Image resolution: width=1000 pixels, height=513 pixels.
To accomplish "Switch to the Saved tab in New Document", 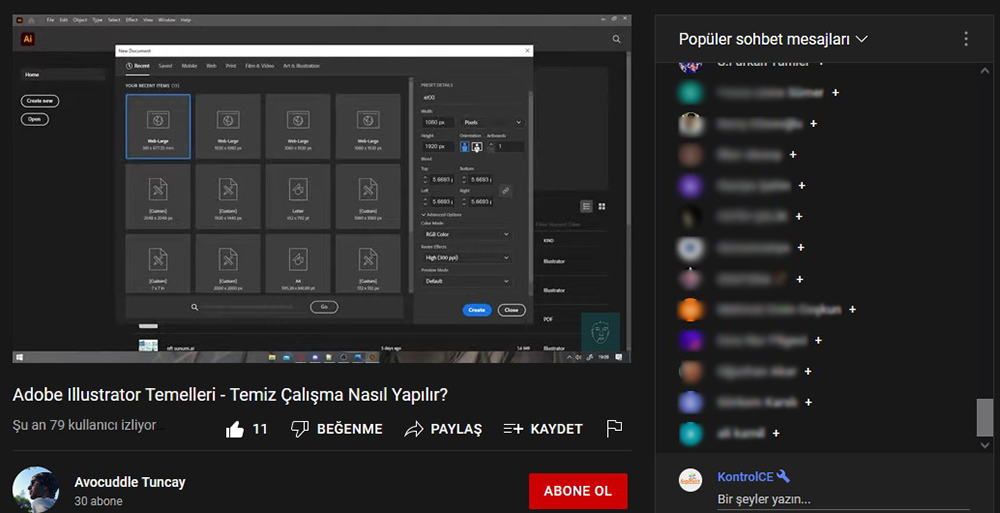I will (165, 66).
